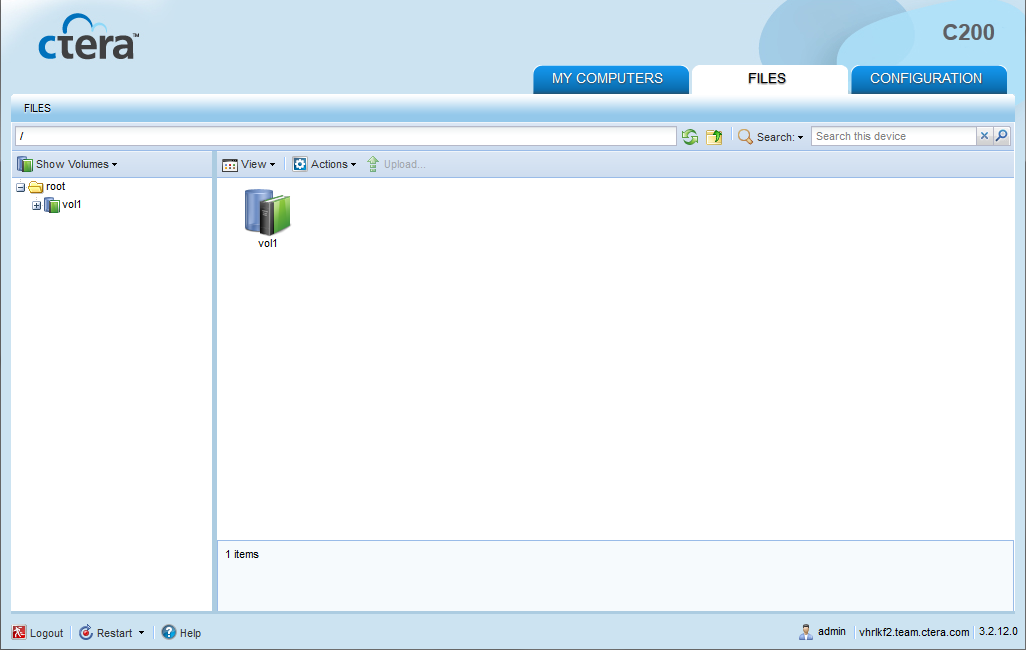Click the Restart target icon

click(86, 632)
